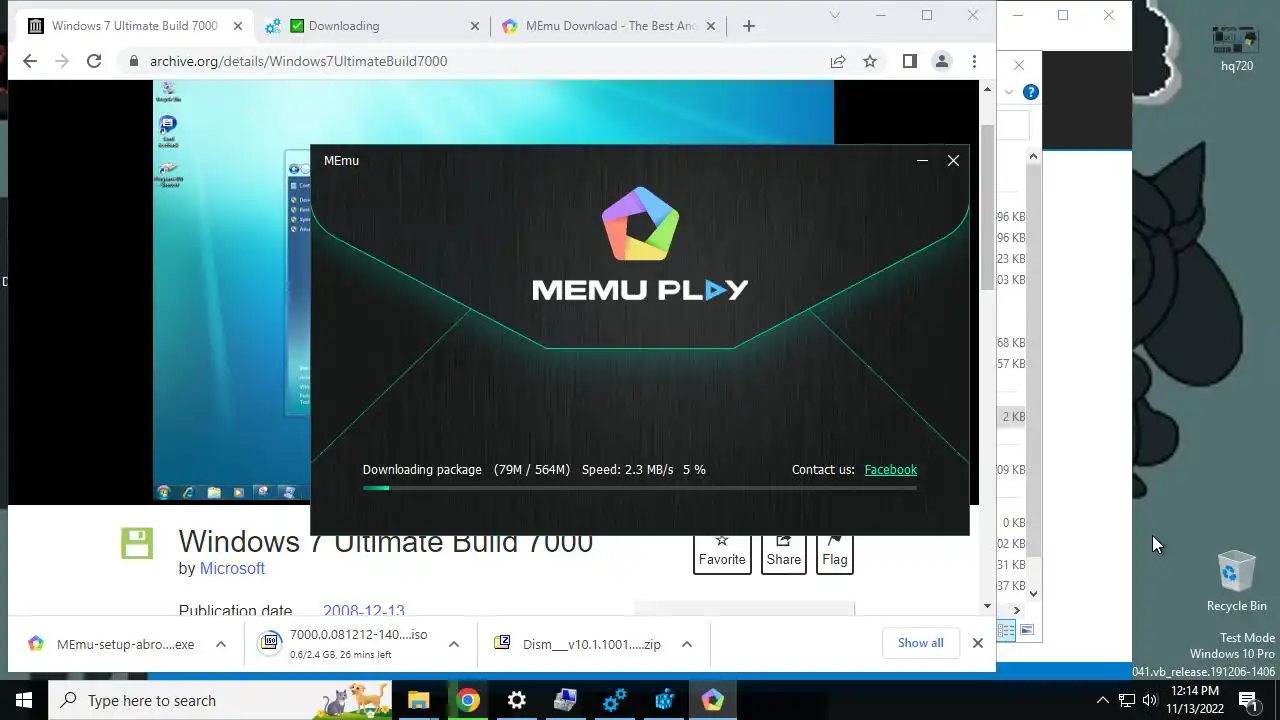Open Chrome three-dot menu
1280x720 pixels.
click(x=974, y=61)
